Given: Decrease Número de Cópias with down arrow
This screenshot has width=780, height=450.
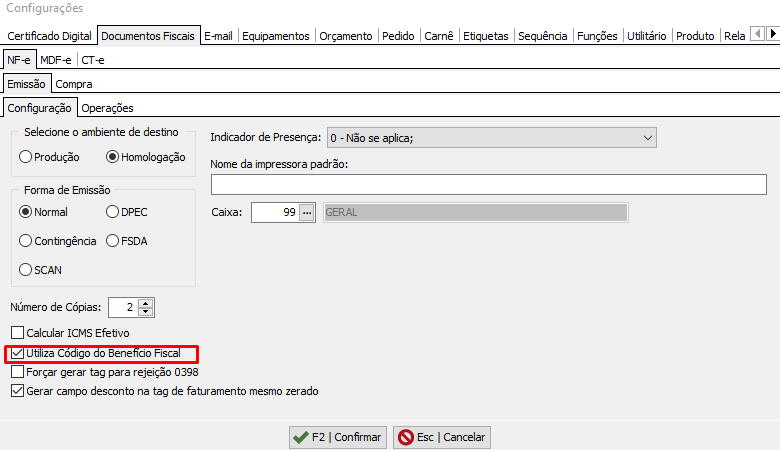Looking at the screenshot, I should pos(146,312).
